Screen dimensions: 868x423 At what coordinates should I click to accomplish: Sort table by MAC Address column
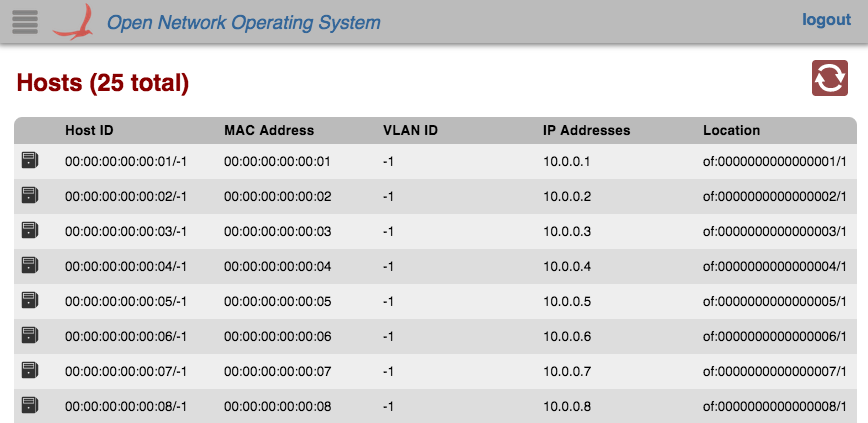(x=269, y=130)
